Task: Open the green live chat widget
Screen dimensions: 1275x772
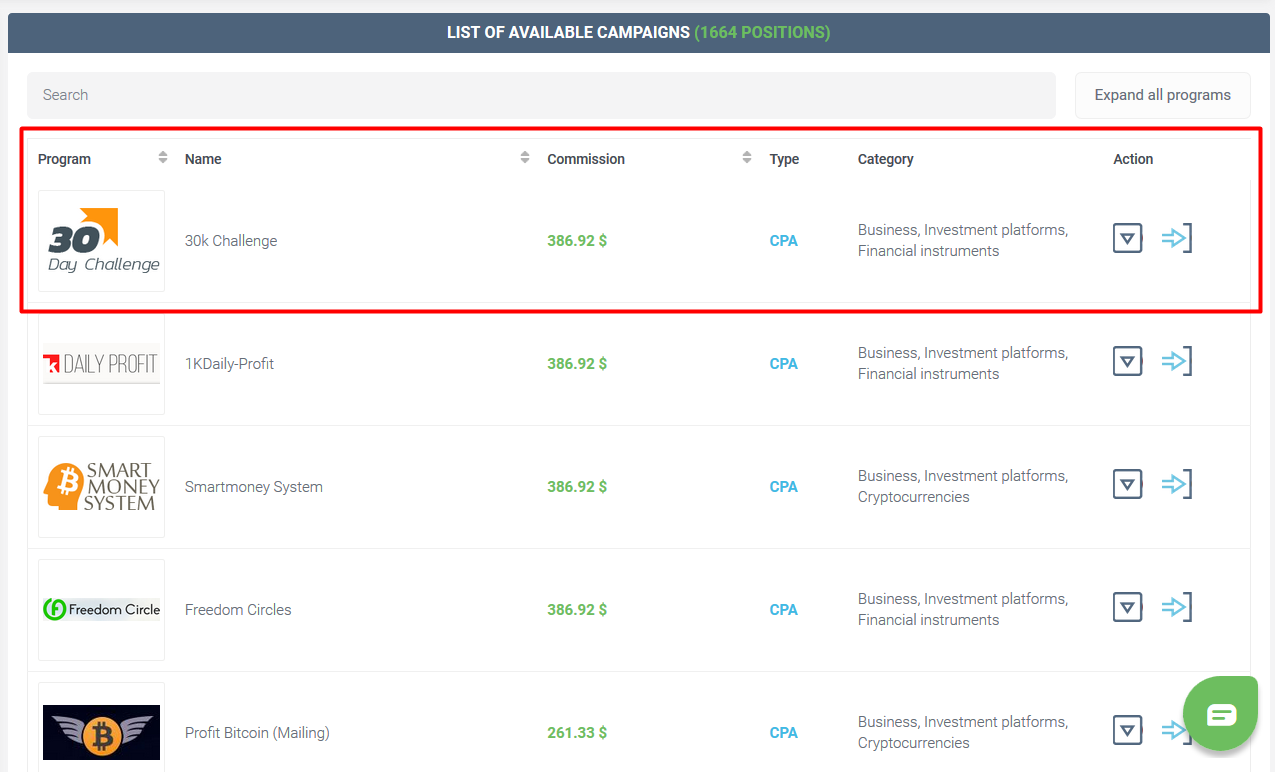Action: 1220,713
